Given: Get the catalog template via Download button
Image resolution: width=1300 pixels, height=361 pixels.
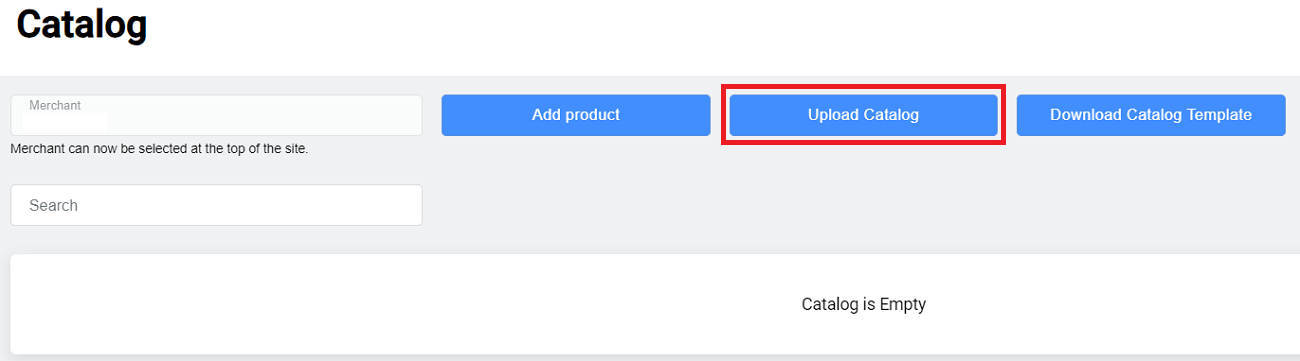Looking at the screenshot, I should (1151, 115).
